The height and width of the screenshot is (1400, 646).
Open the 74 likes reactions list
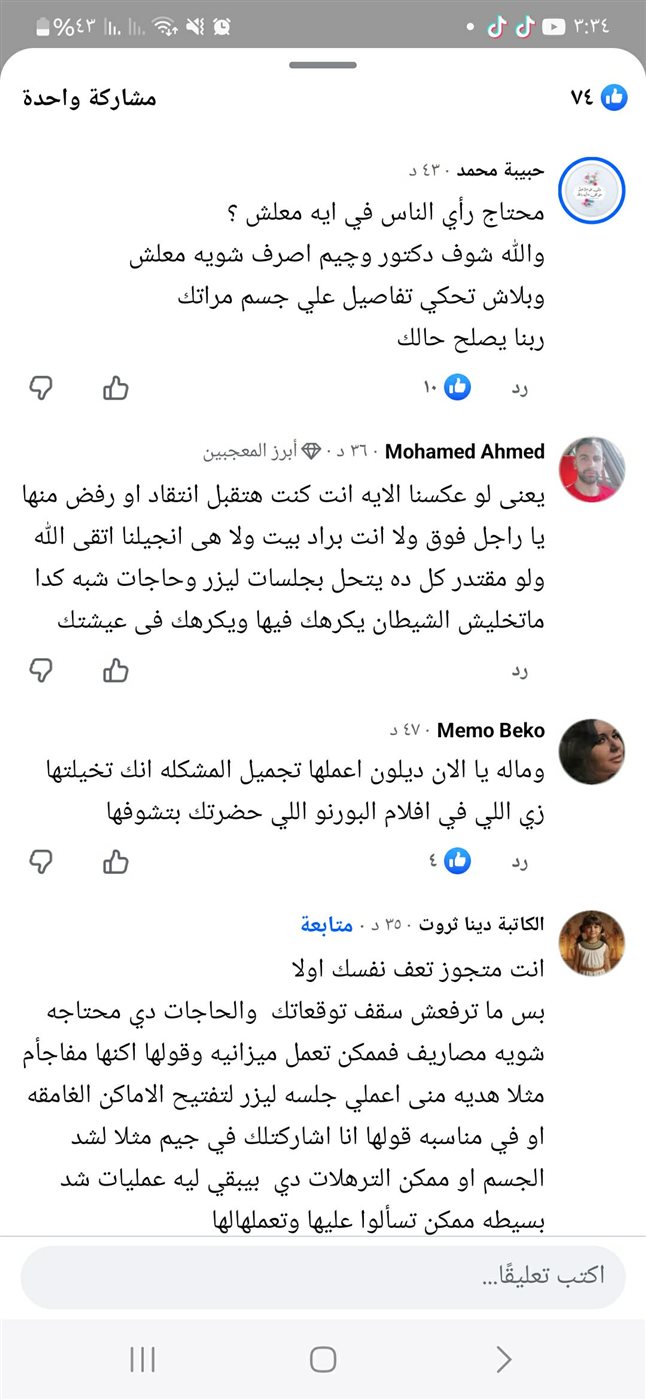[599, 98]
